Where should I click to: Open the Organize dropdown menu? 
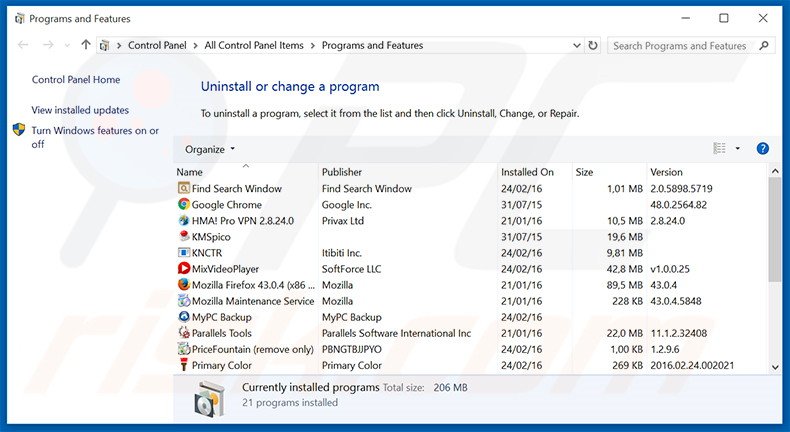coord(210,149)
